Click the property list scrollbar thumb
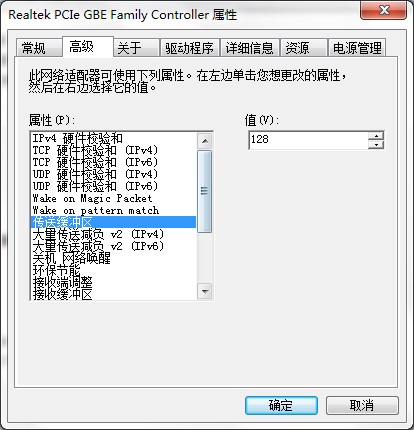 tap(205, 191)
